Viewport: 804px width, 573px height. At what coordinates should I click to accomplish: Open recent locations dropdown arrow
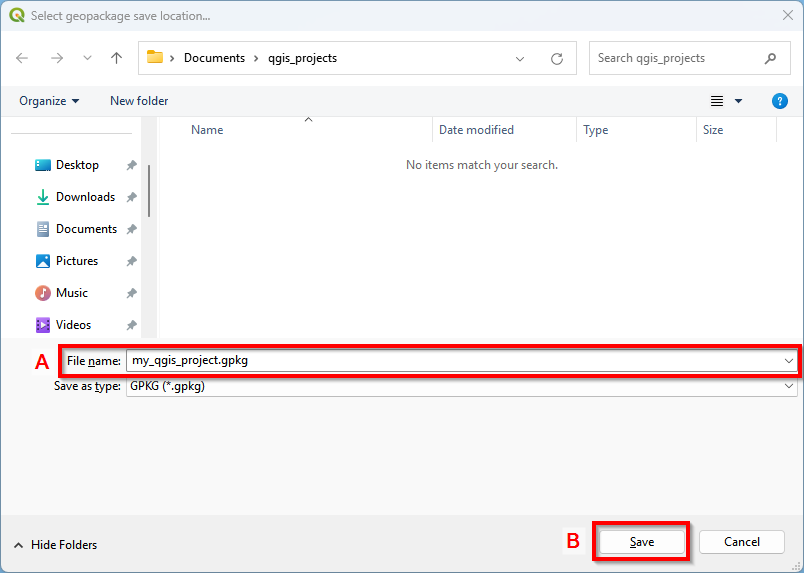click(x=87, y=59)
